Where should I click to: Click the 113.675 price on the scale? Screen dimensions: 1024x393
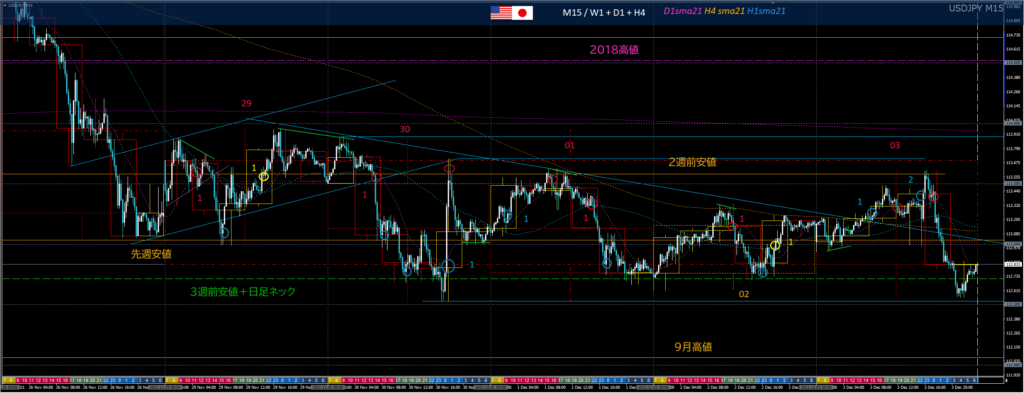click(1014, 163)
